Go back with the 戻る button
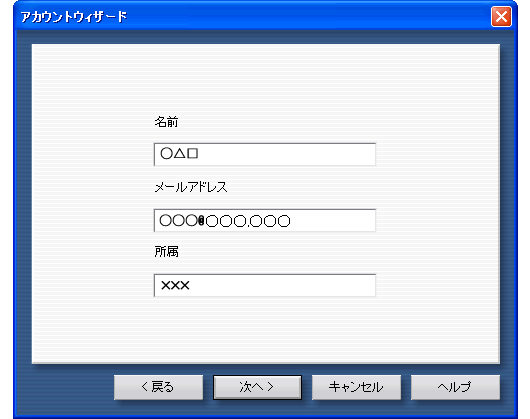This screenshot has height=419, width=530. (159, 387)
